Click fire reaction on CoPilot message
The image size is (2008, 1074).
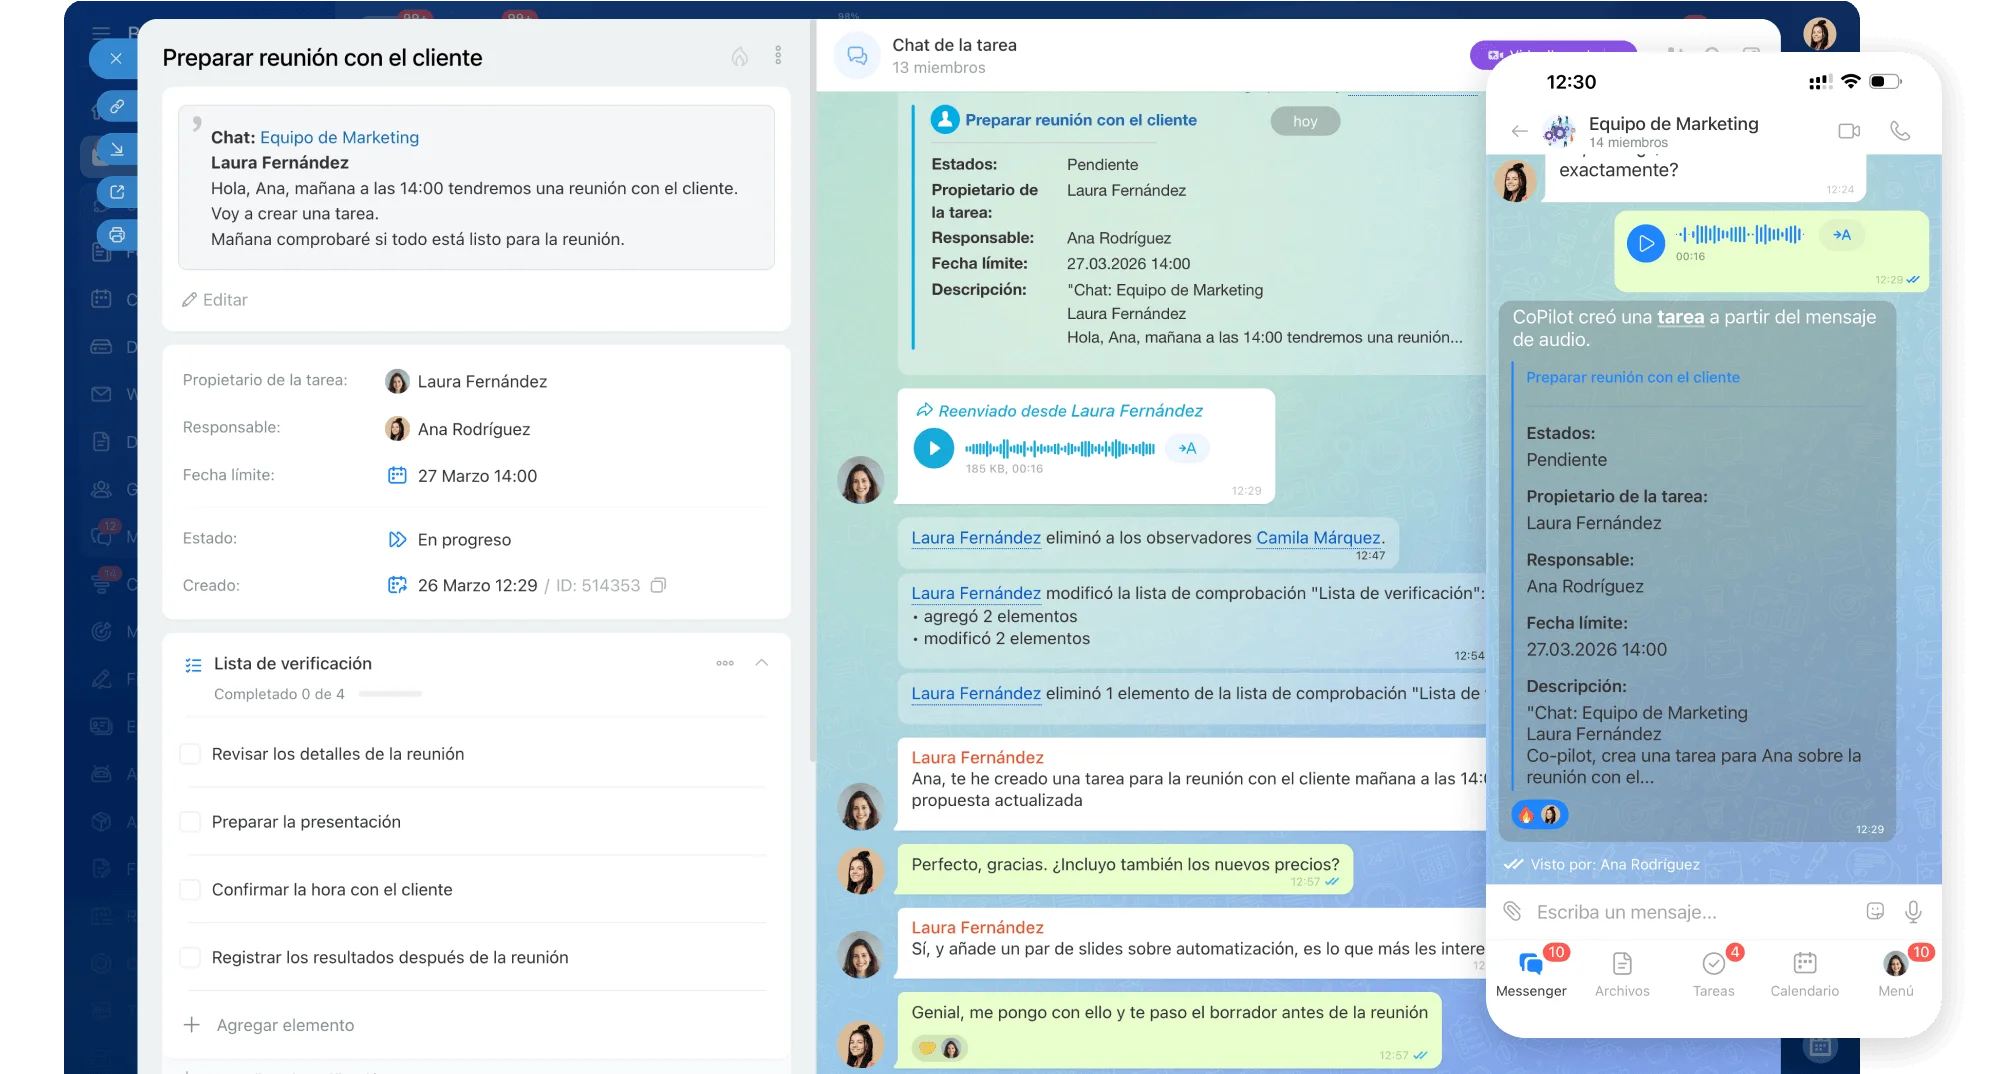(1526, 815)
